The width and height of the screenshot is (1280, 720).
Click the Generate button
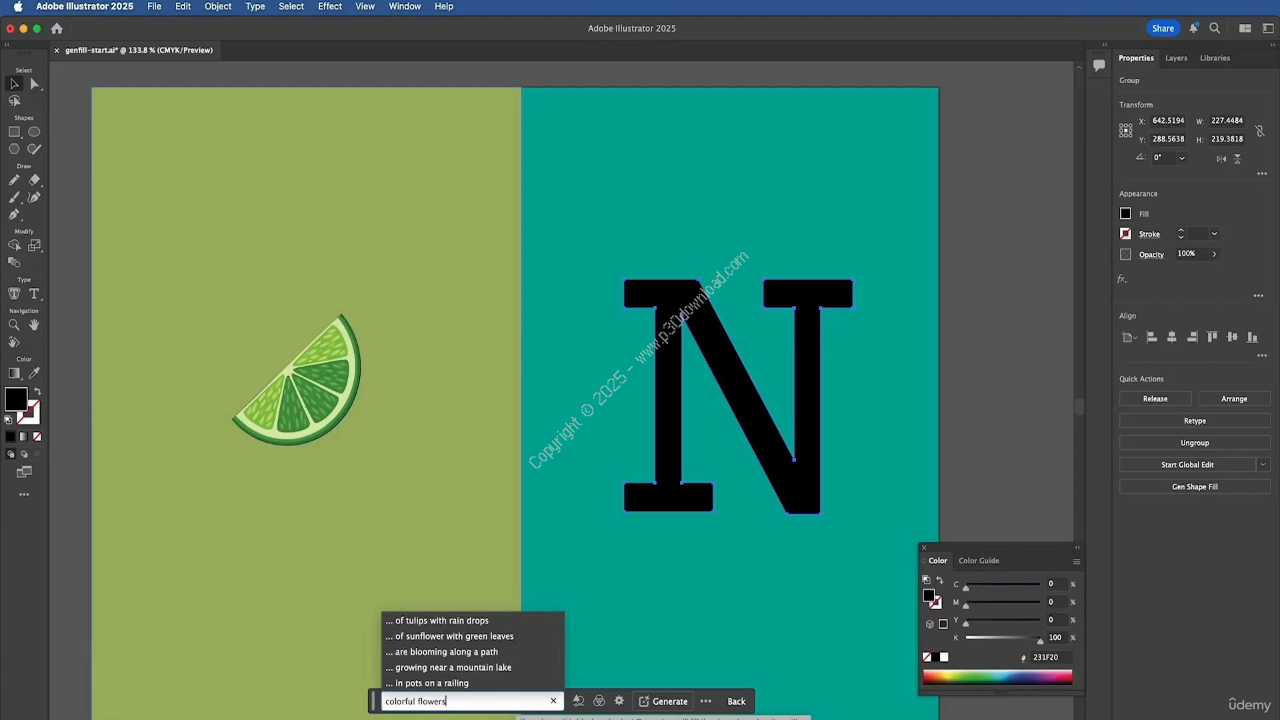click(x=663, y=701)
